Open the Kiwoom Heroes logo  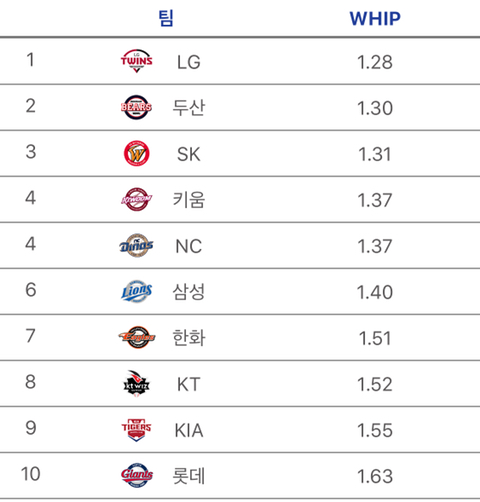(137, 199)
